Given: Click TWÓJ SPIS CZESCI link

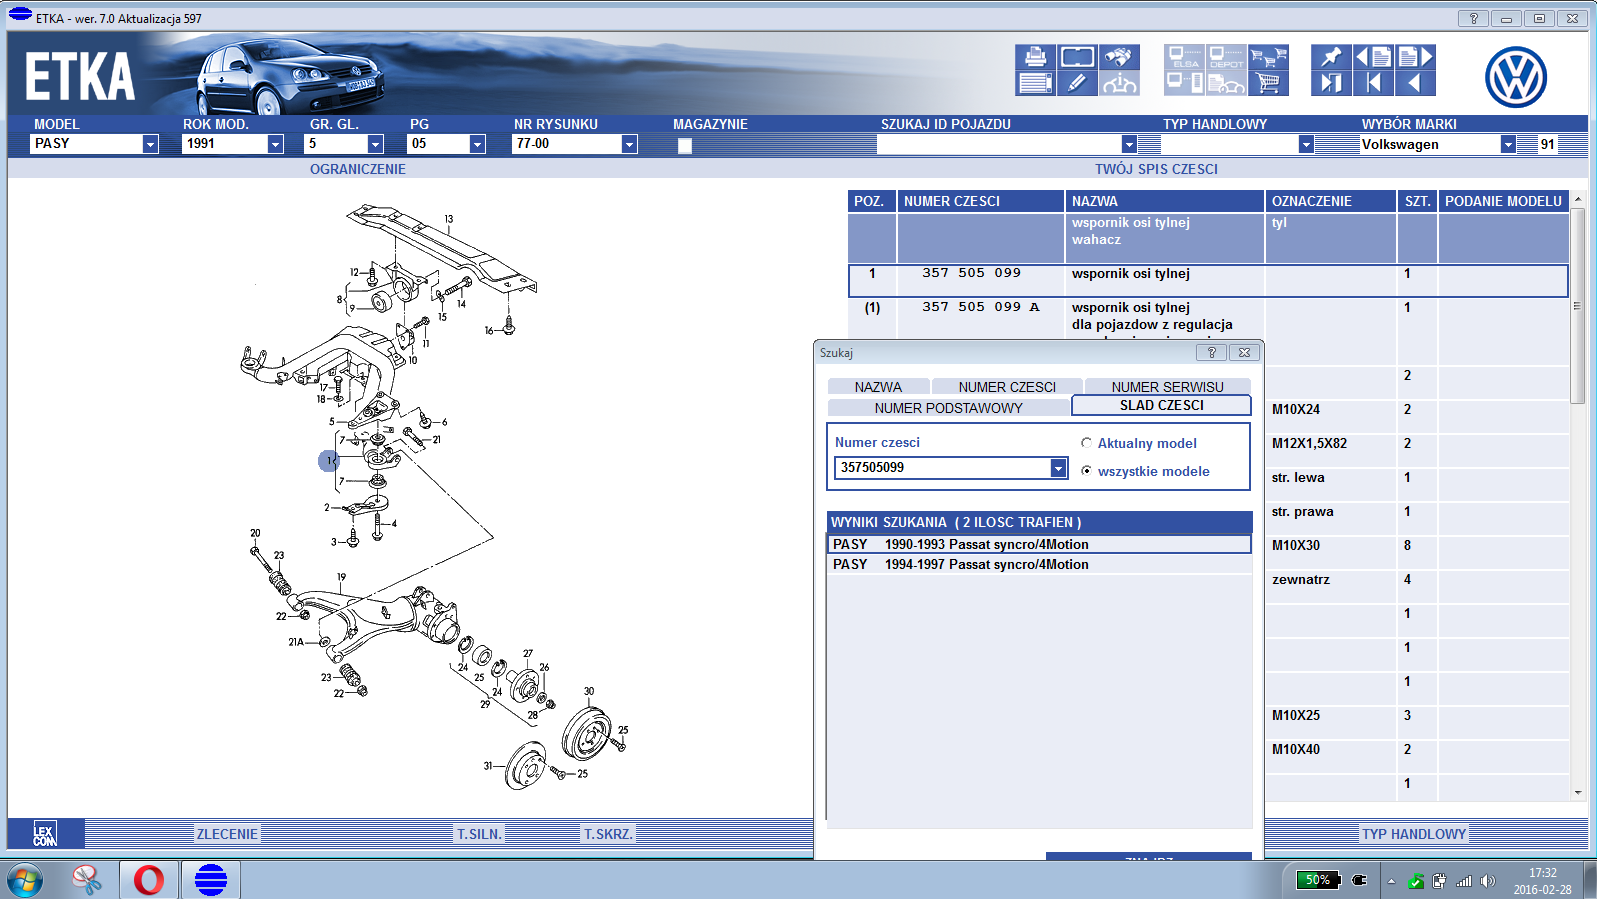Looking at the screenshot, I should pyautogui.click(x=1156, y=169).
